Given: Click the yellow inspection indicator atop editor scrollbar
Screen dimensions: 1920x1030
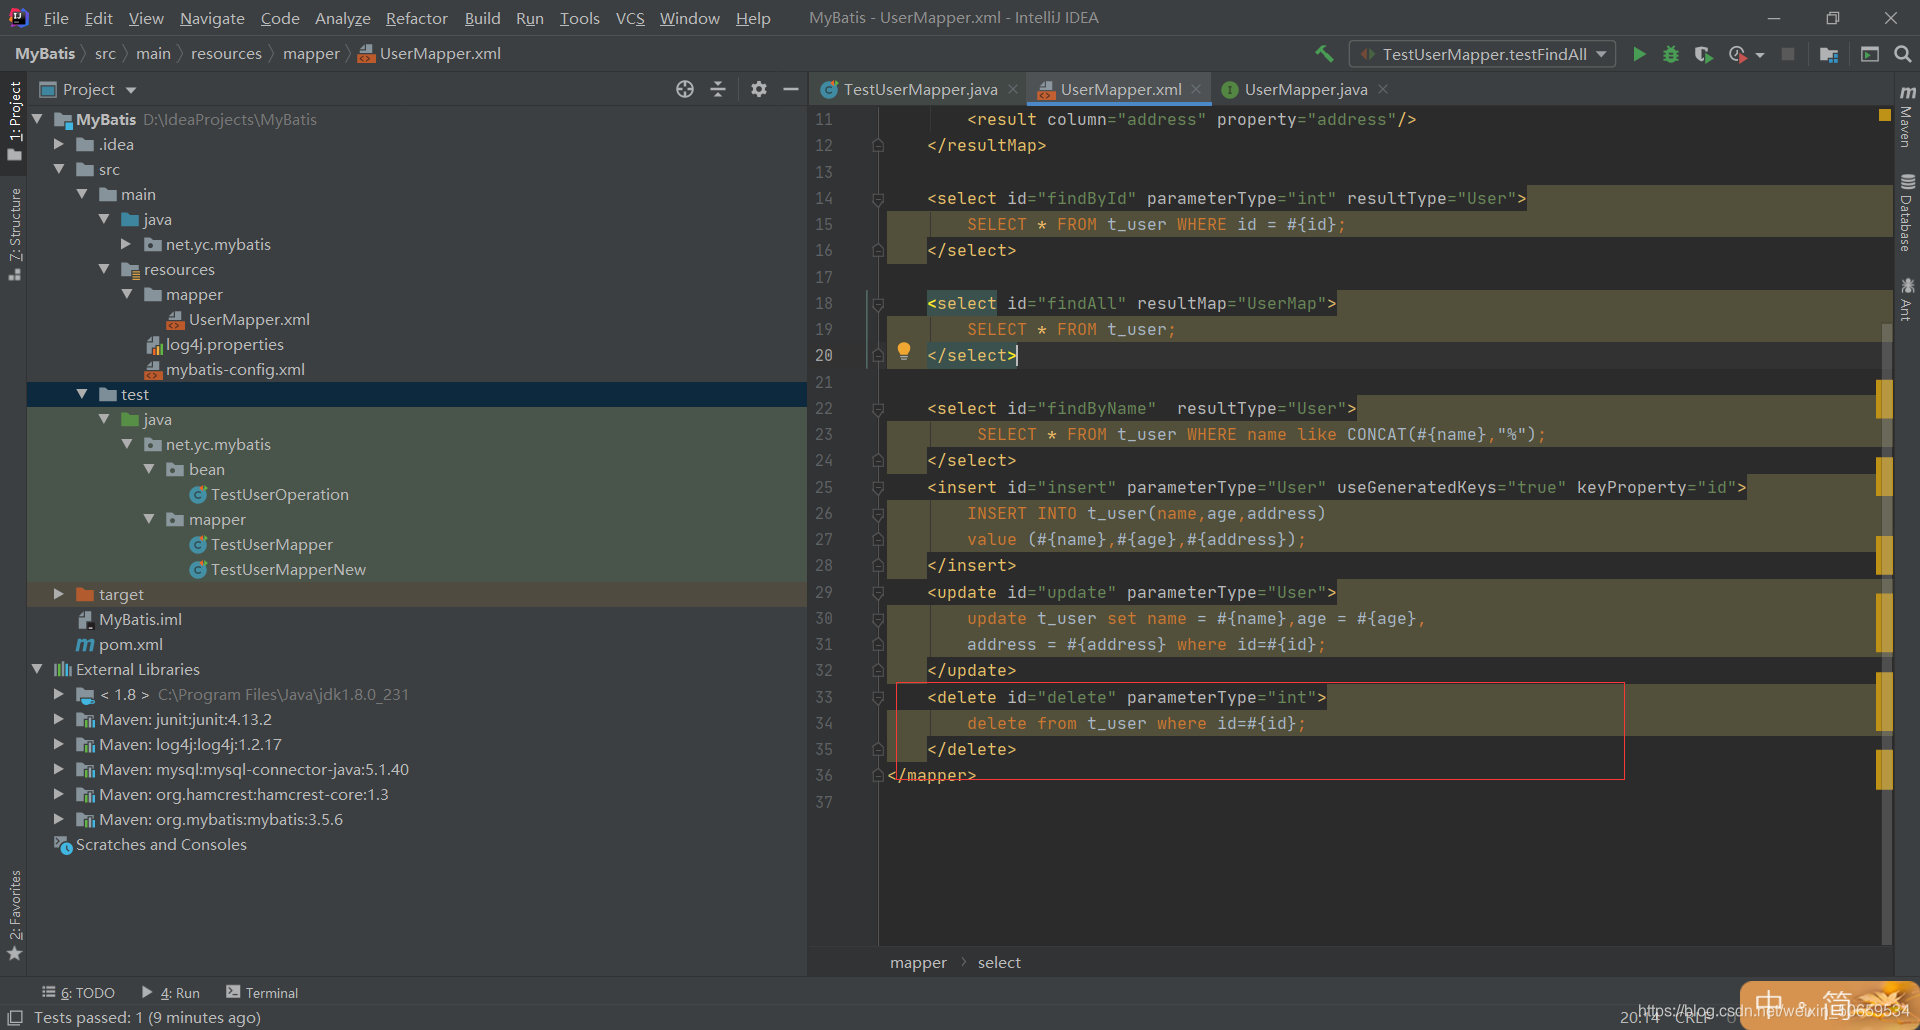Looking at the screenshot, I should pyautogui.click(x=1885, y=115).
